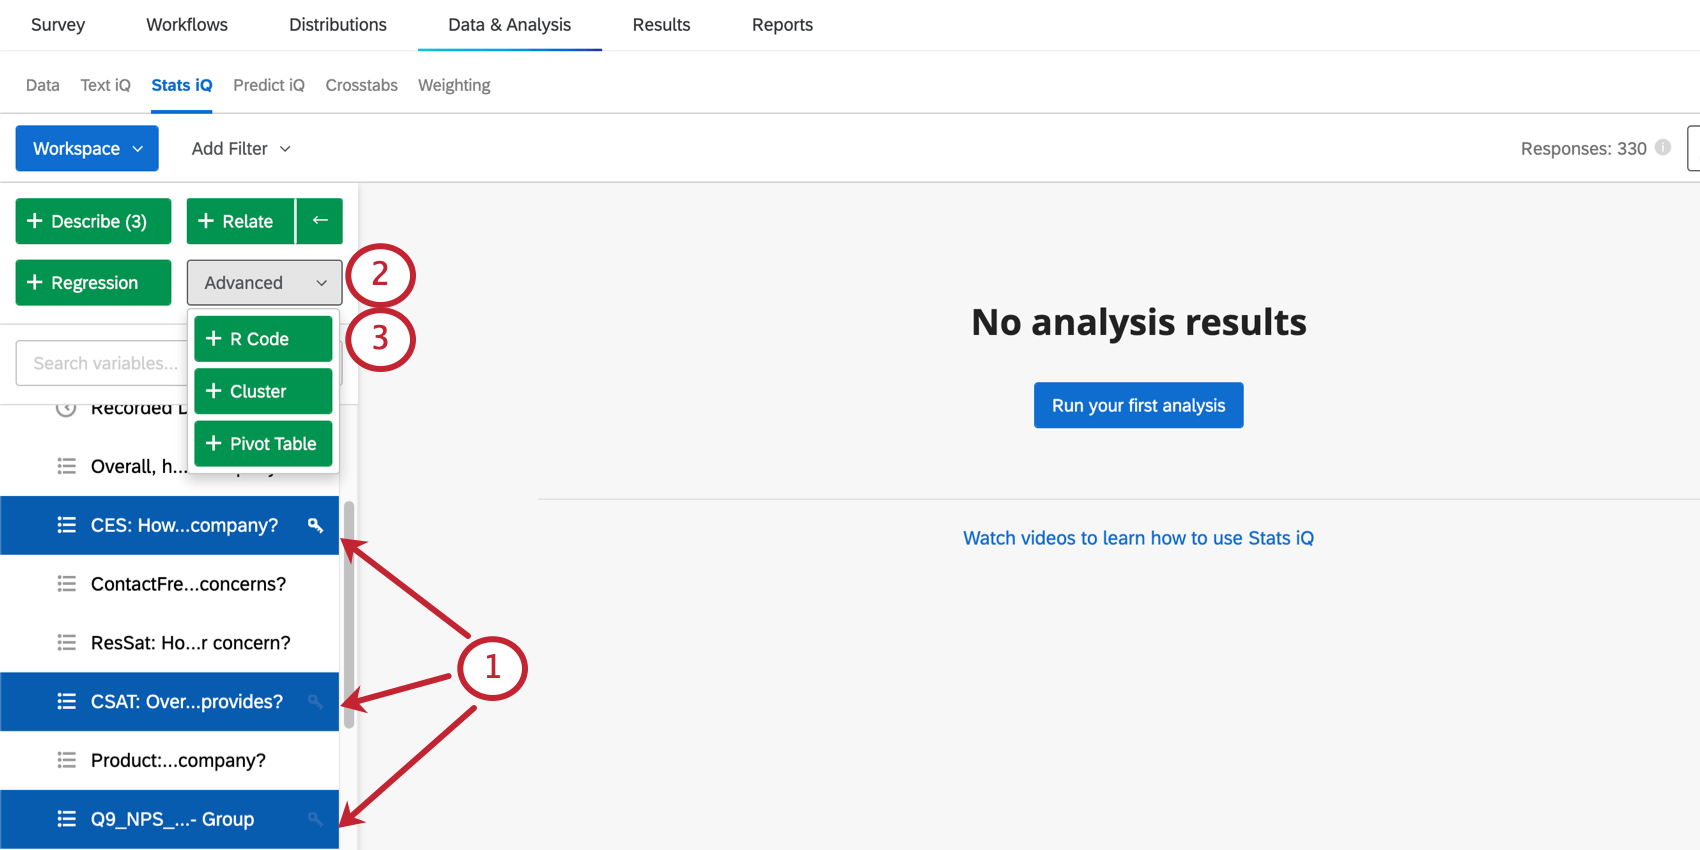Viewport: 1700px width, 850px height.
Task: Deselect the CES: How...company? variable
Action: 169,525
